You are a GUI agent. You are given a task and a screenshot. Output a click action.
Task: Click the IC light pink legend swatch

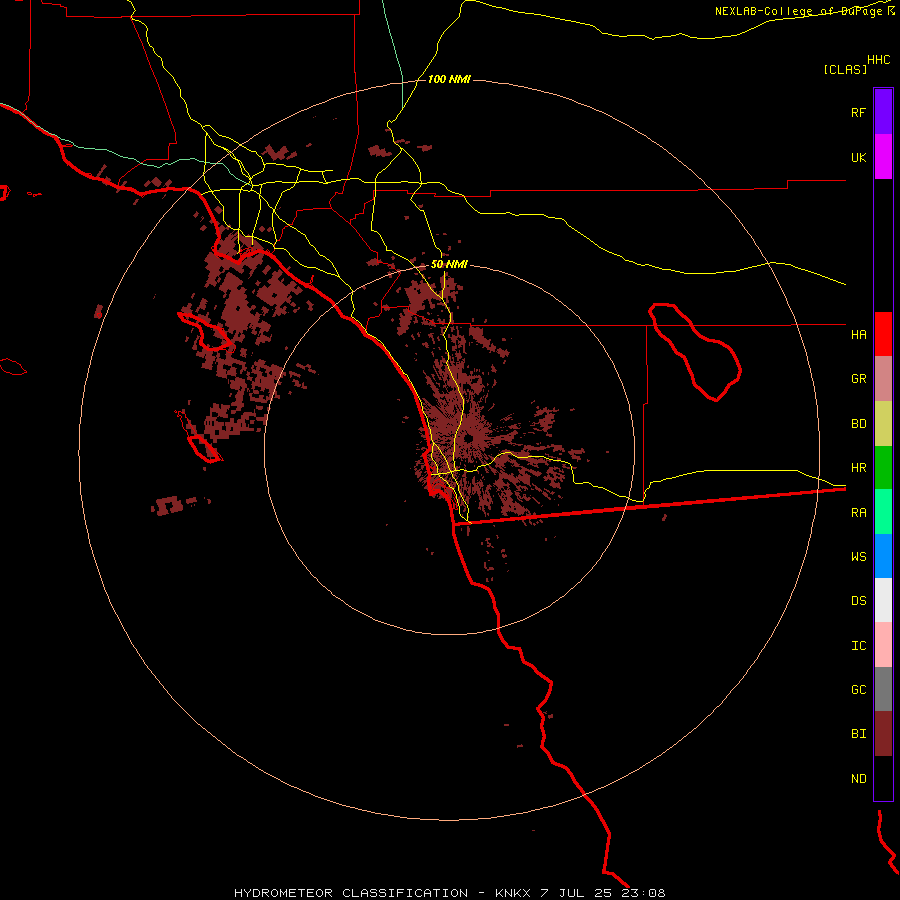click(883, 645)
